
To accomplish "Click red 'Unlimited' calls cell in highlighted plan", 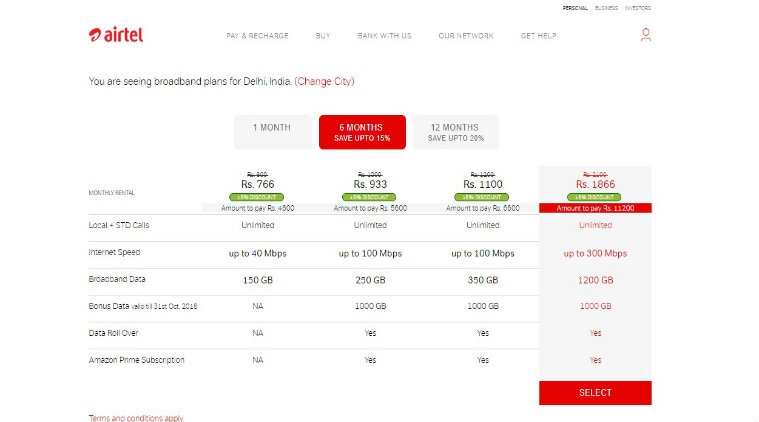I will (x=595, y=225).
